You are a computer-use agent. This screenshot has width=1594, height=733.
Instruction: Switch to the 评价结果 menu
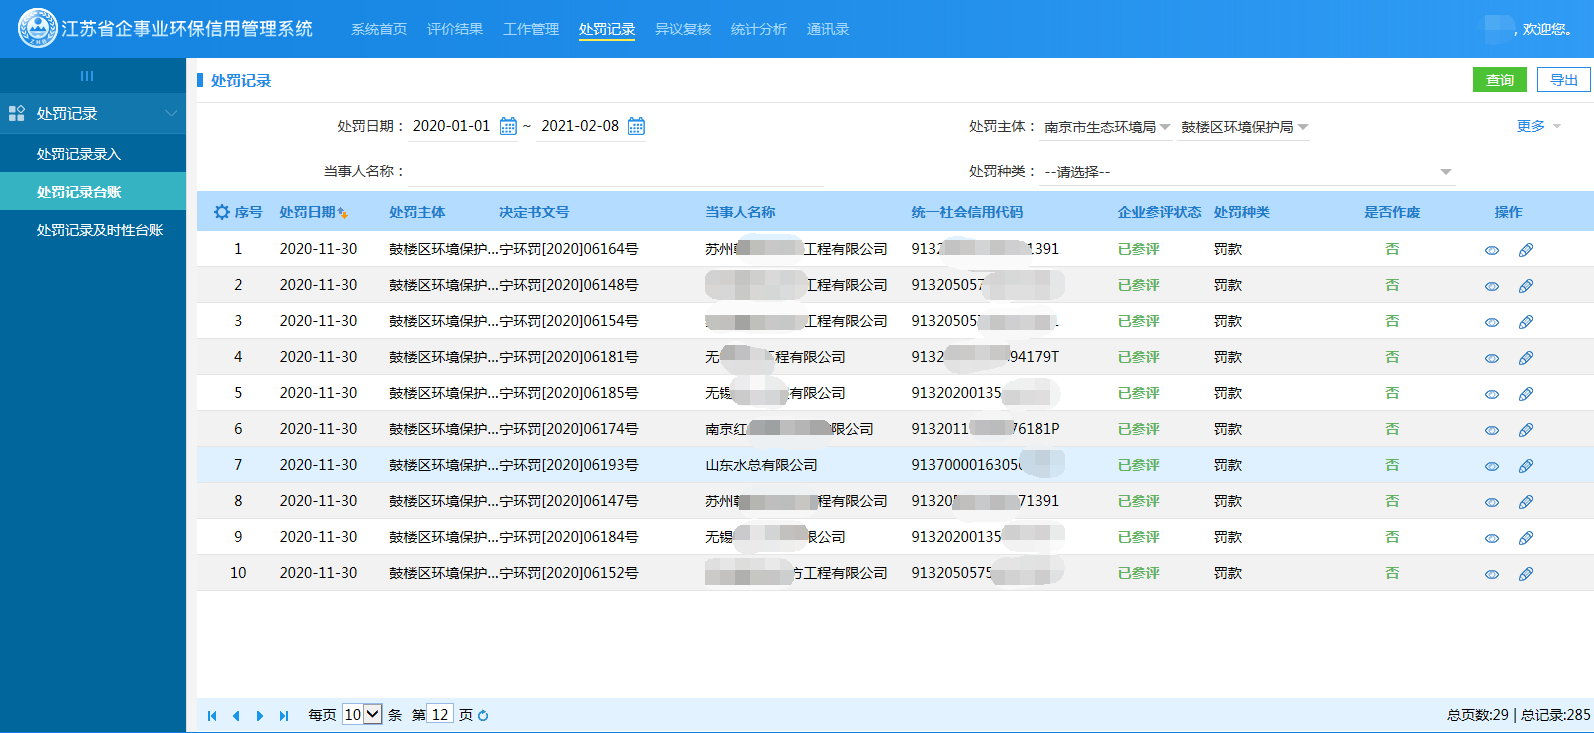click(455, 29)
